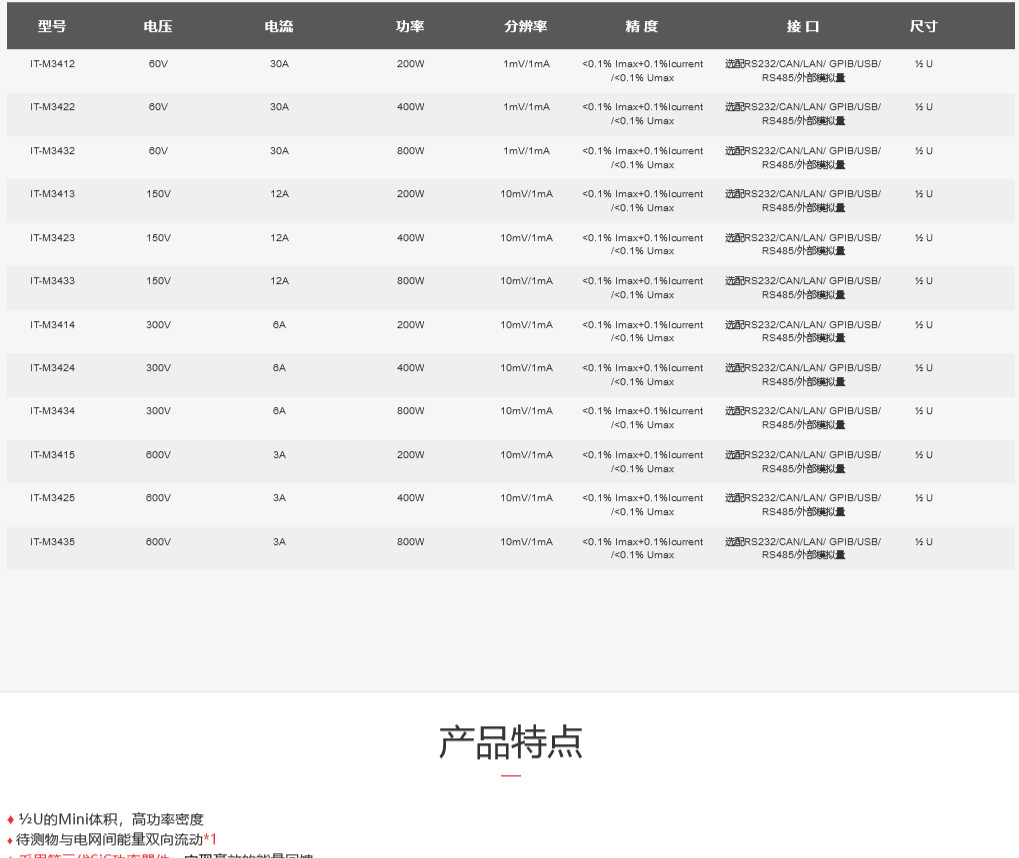Select the IT-M3435 model name
1019x858 pixels.
(x=52, y=542)
